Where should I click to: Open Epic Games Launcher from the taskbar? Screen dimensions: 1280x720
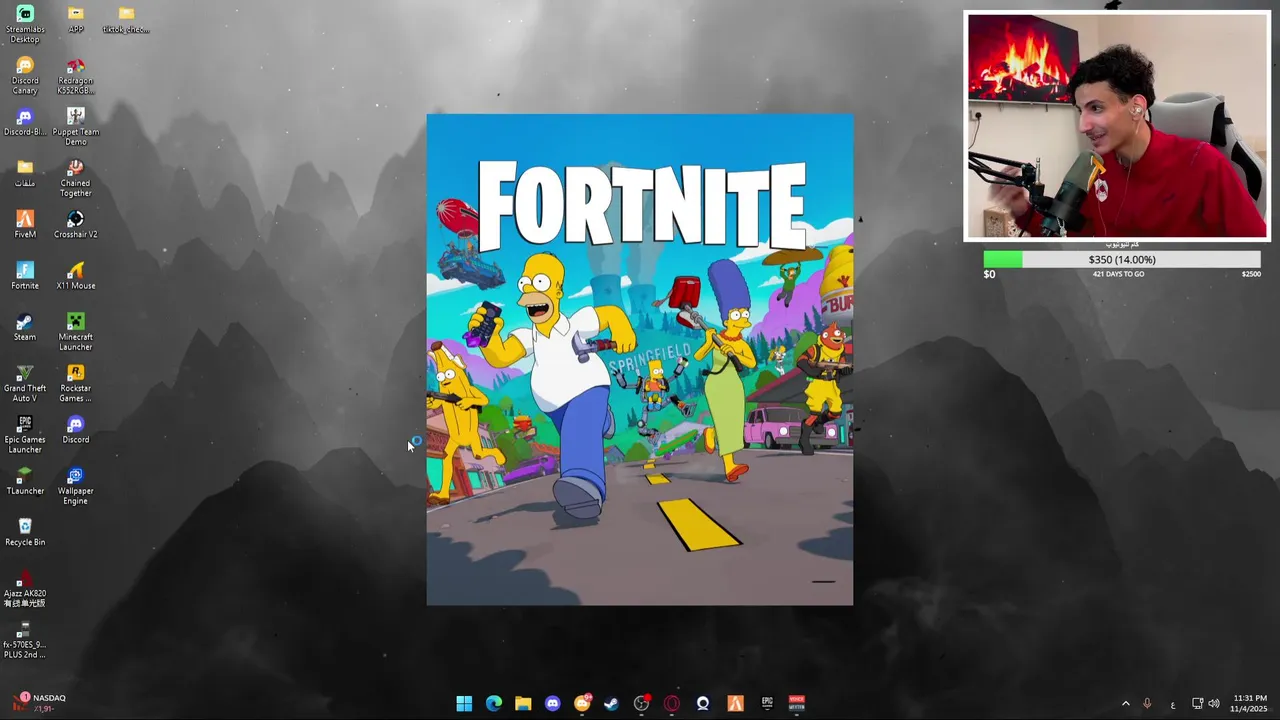[767, 703]
